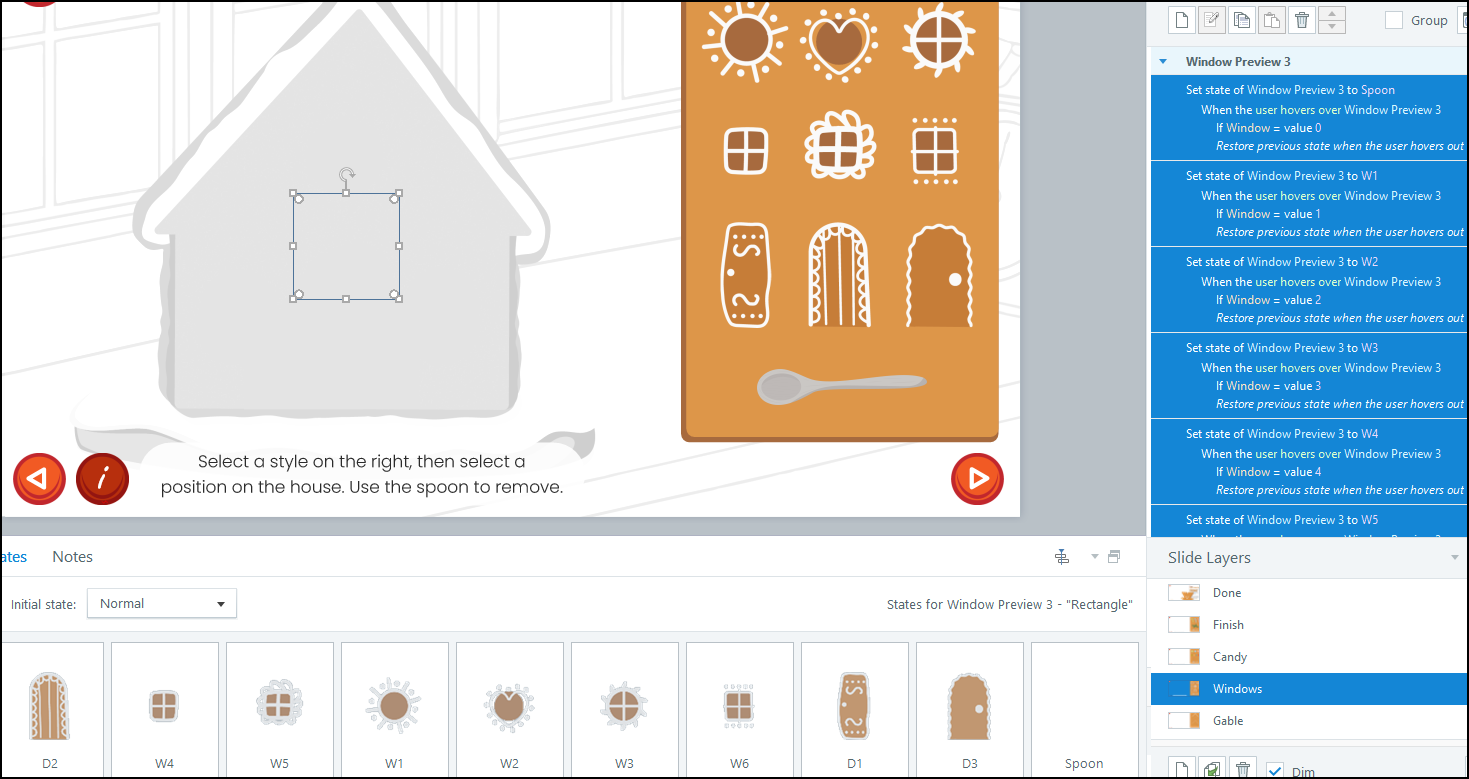Viewport: 1469px width, 779px height.
Task: Collapse the Slide Layers panel arrow
Action: click(x=1454, y=558)
